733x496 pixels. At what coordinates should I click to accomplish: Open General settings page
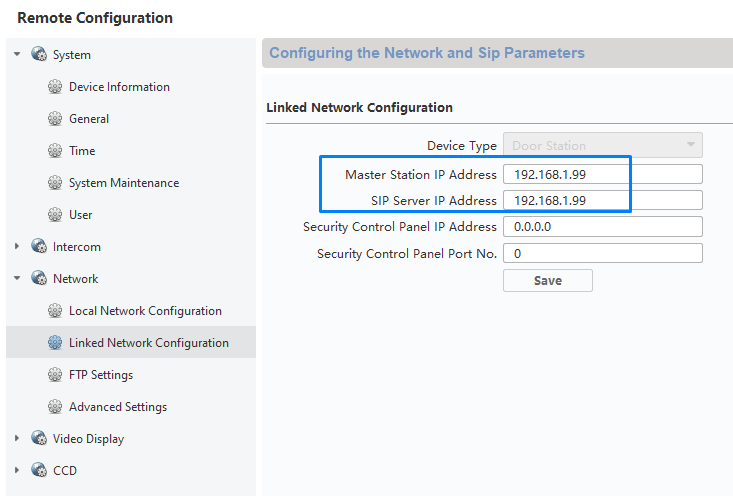(89, 119)
